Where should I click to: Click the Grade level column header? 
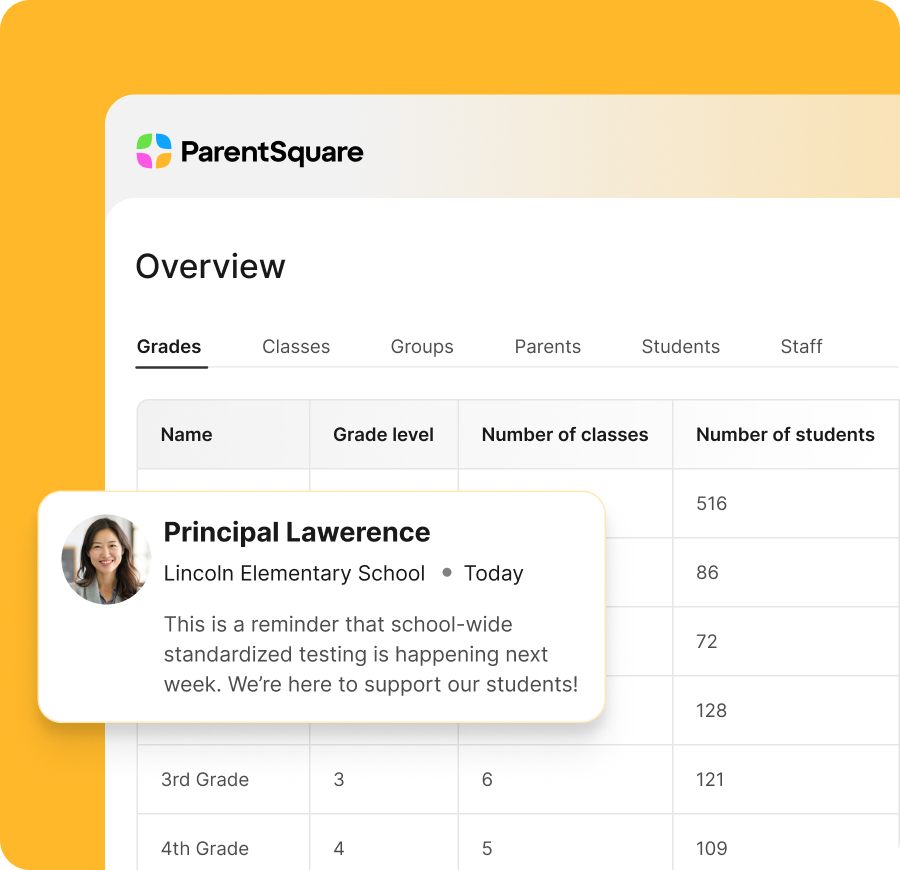(383, 434)
